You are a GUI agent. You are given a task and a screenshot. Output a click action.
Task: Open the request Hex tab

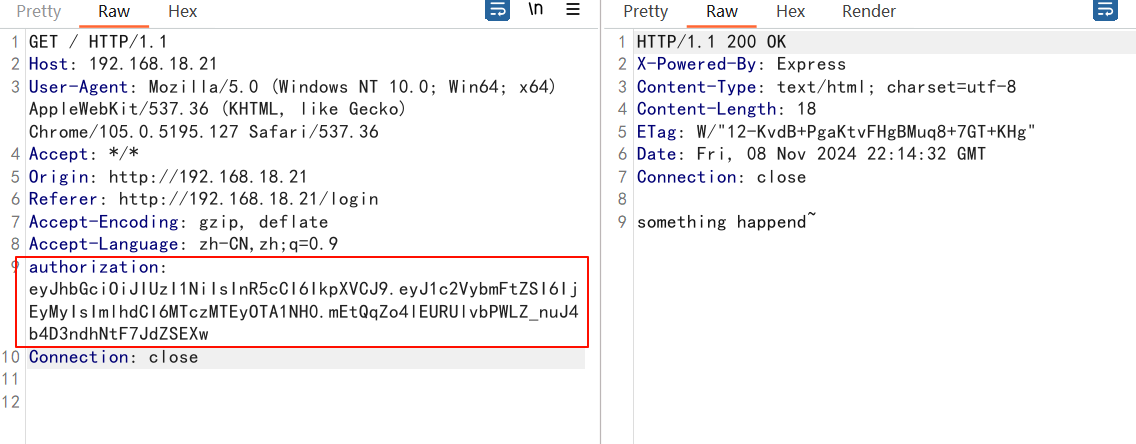(x=183, y=12)
